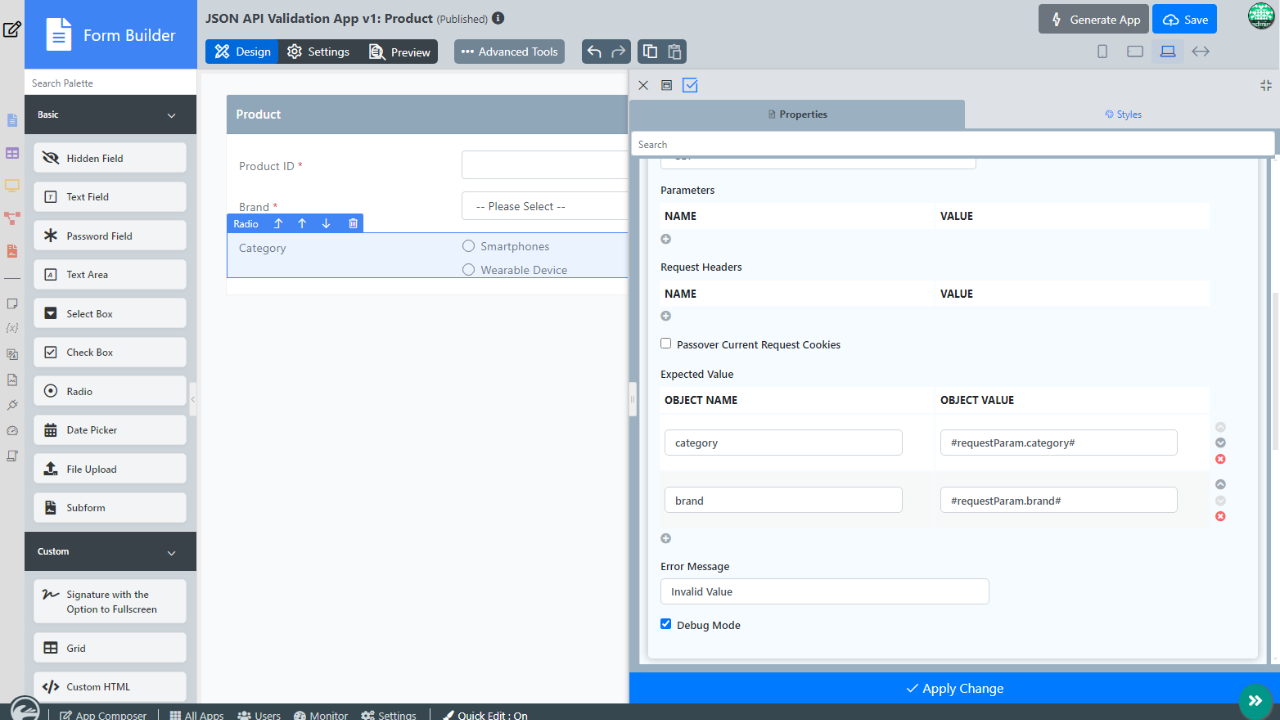1280x720 pixels.
Task: Uncheck the Debug Mode checkbox
Action: pos(666,624)
